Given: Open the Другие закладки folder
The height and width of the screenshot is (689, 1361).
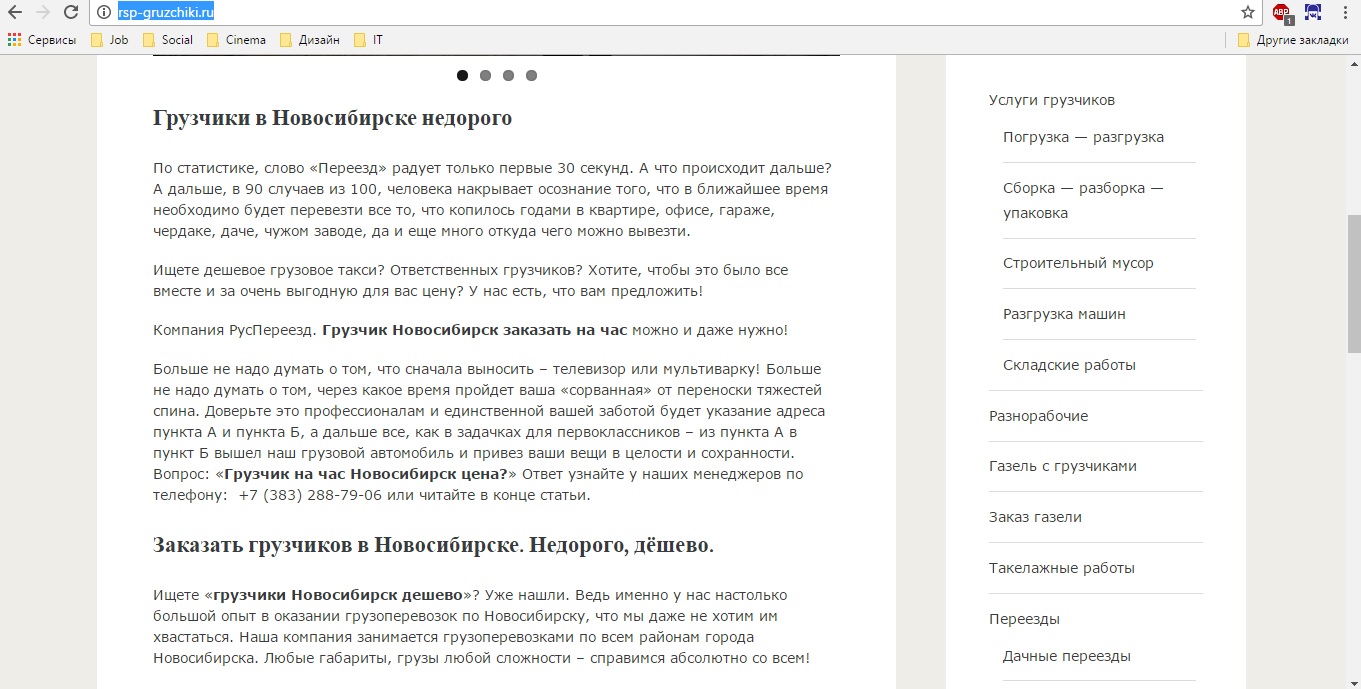Looking at the screenshot, I should pyautogui.click(x=1292, y=40).
